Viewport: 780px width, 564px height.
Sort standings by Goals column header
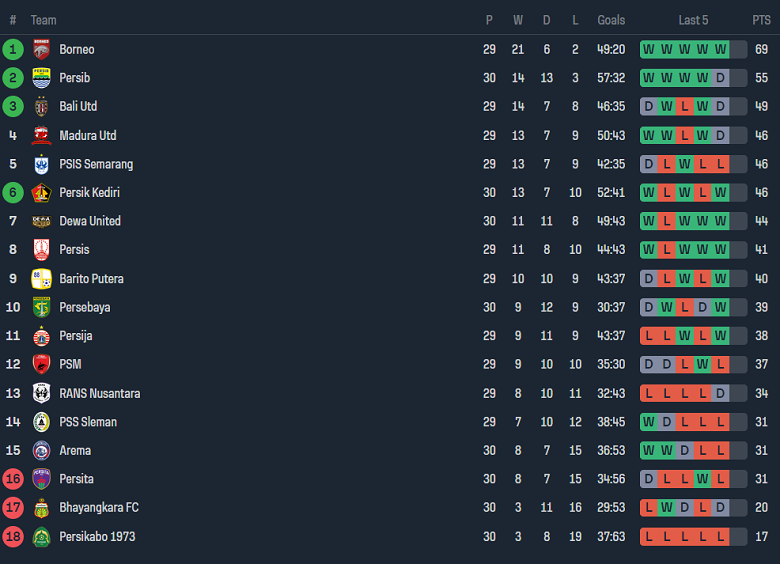(611, 20)
